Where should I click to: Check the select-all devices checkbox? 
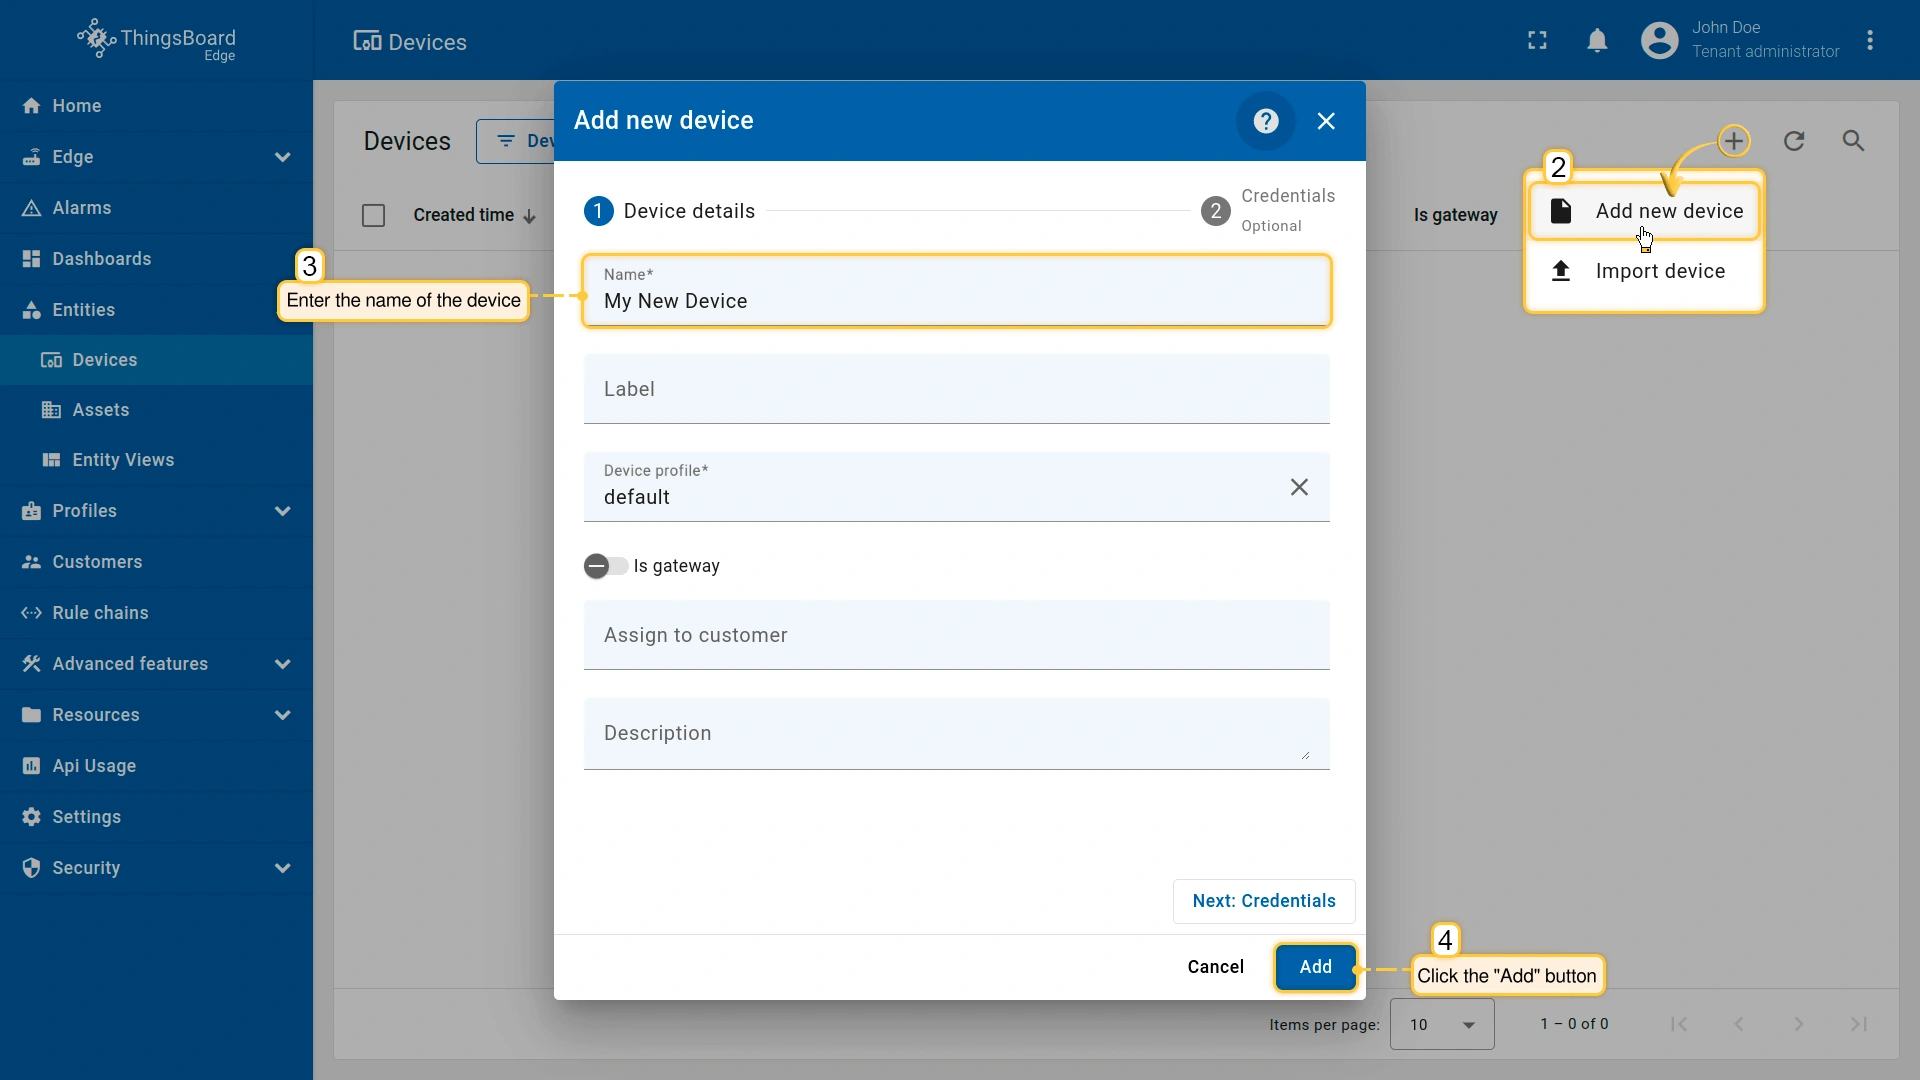click(373, 215)
